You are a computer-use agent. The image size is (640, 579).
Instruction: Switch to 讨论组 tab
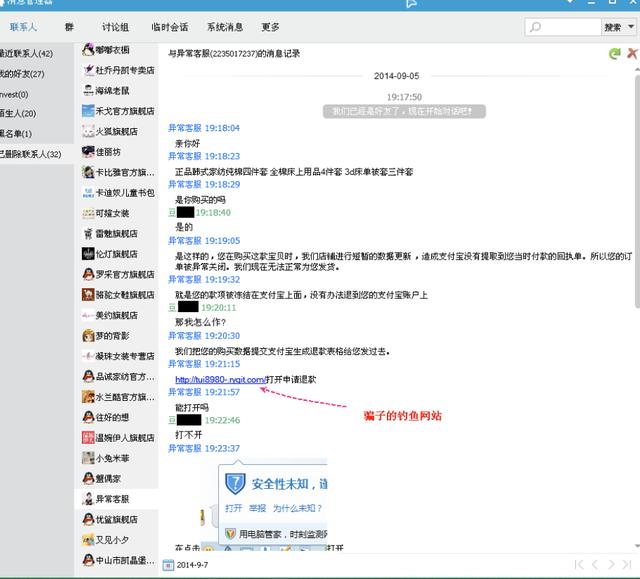point(116,27)
